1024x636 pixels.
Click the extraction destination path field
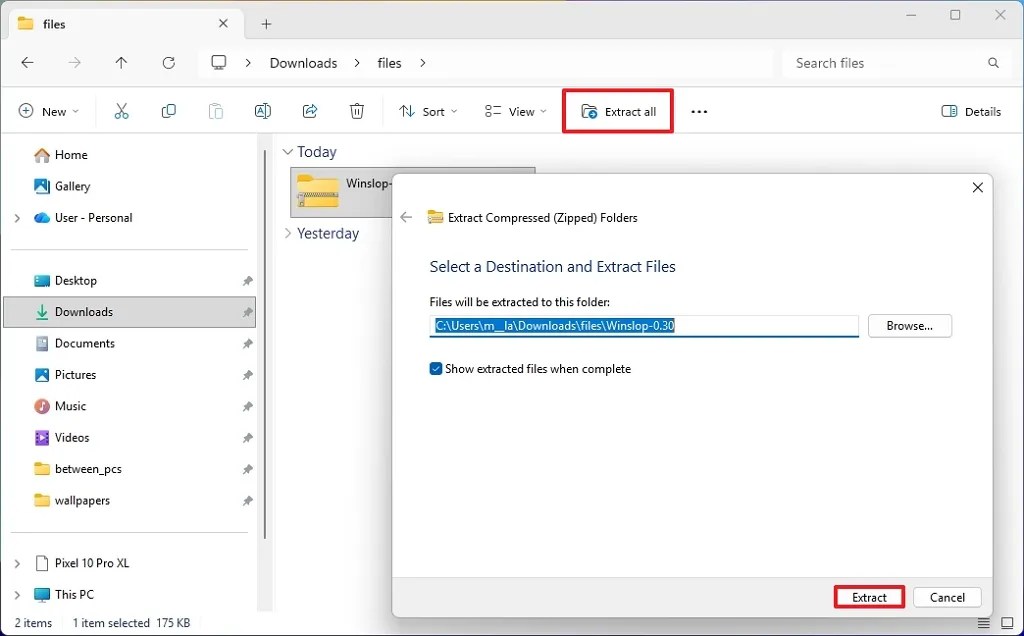pos(643,325)
